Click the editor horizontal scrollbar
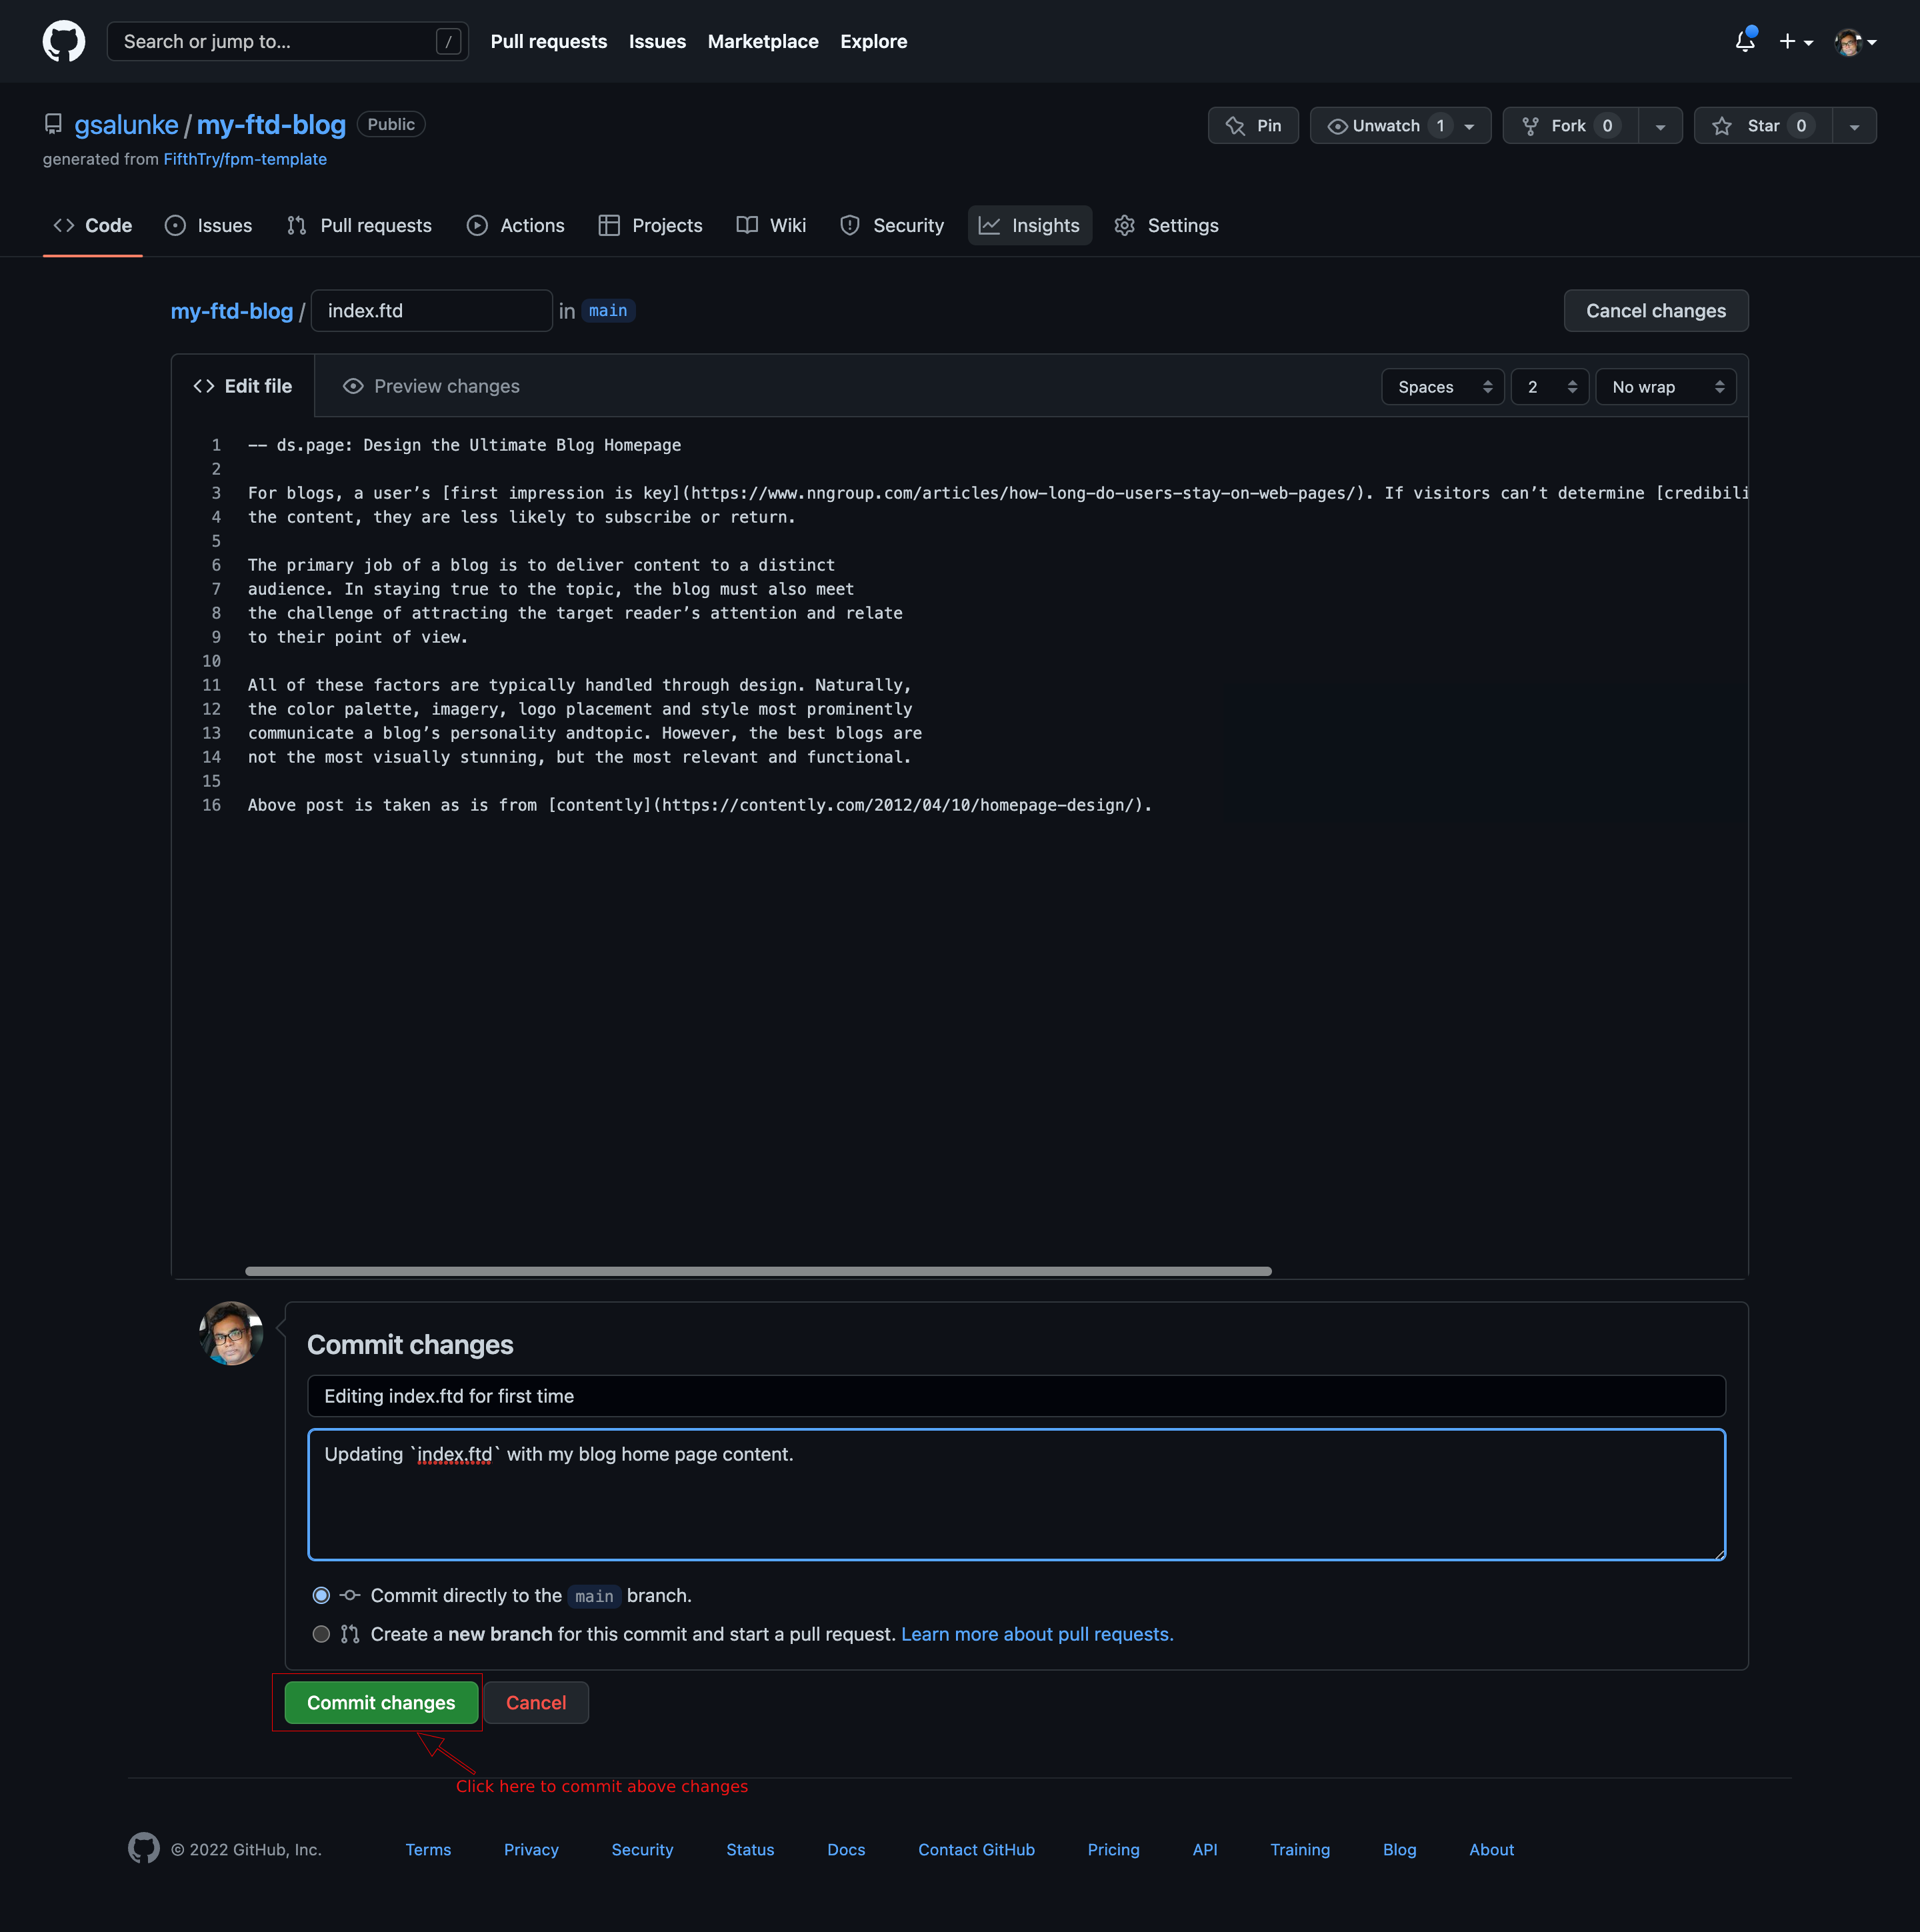This screenshot has width=1920, height=1932. tap(758, 1271)
